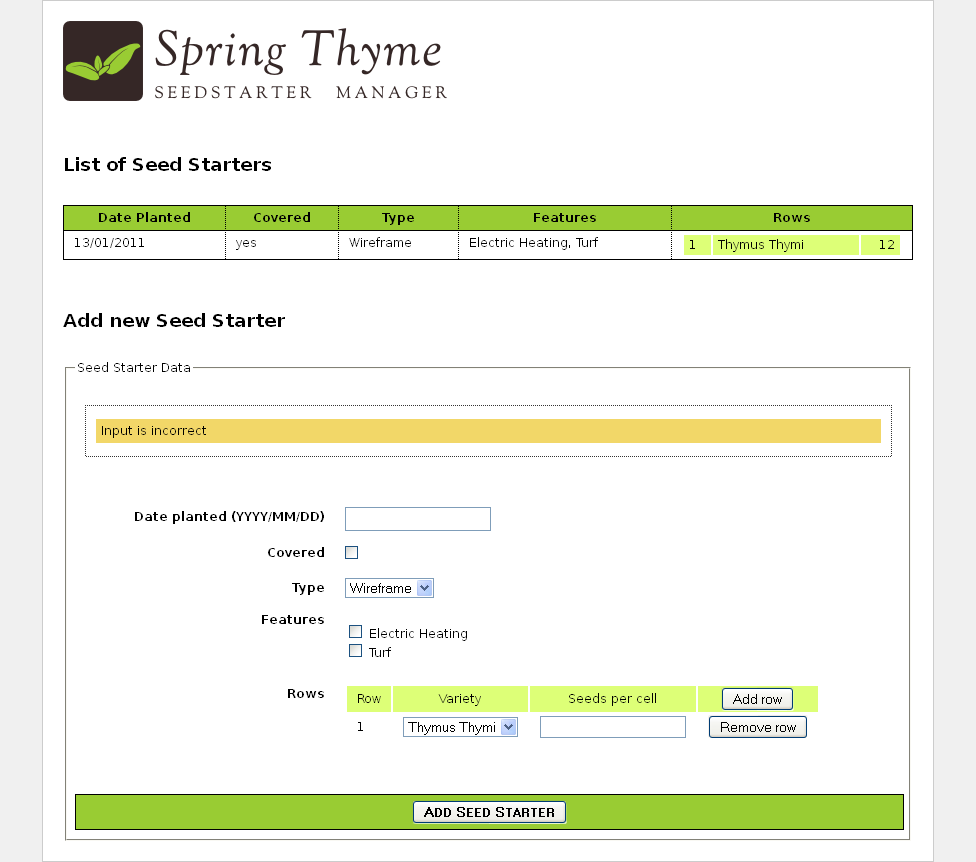Click the Spring Thyme leaf logo
The height and width of the screenshot is (862, 976).
[x=102, y=60]
